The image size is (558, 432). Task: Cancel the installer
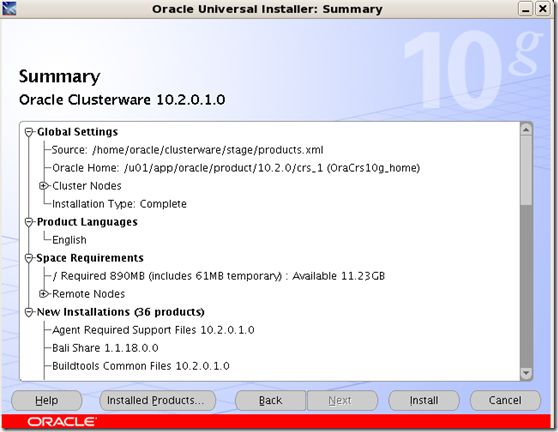click(505, 400)
